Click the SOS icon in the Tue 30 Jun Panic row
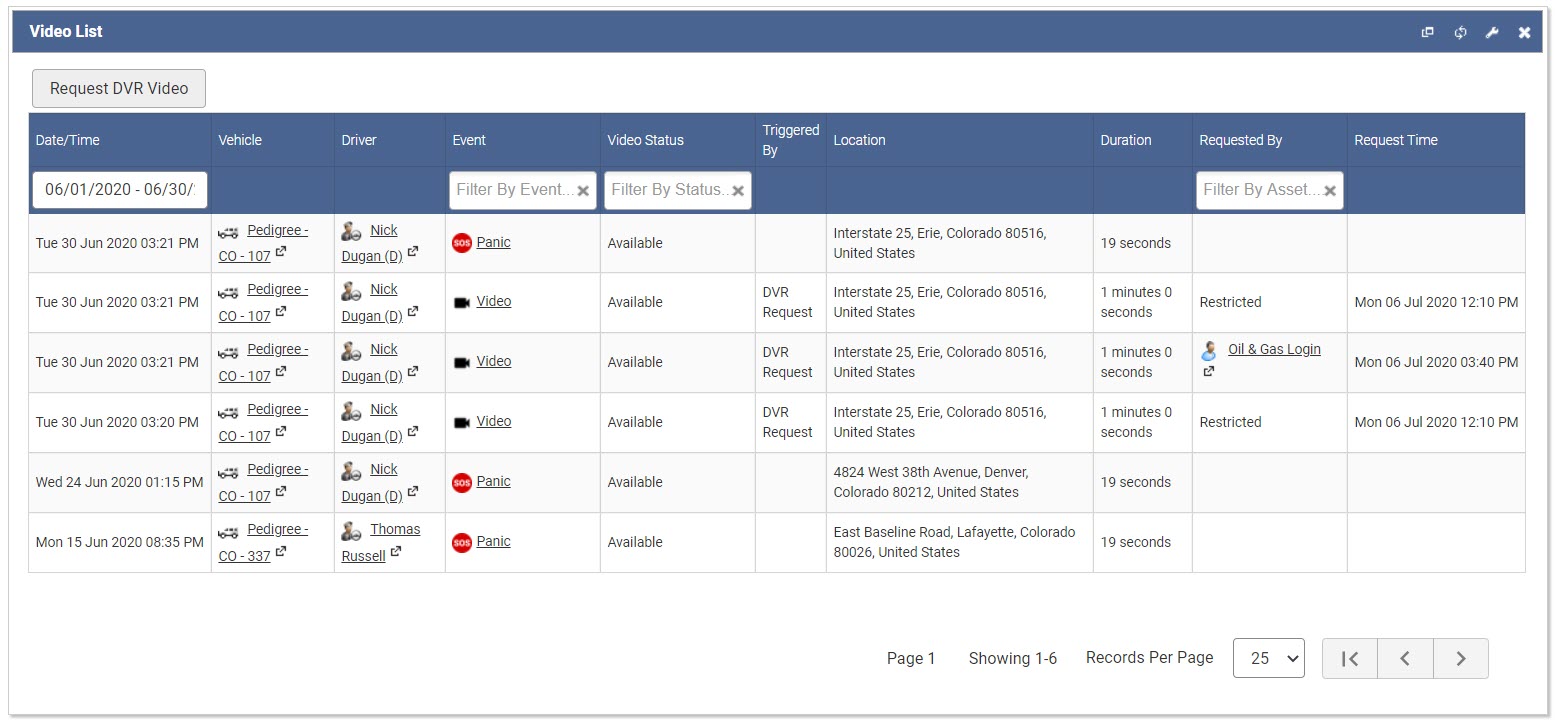1557x720 pixels. tap(461, 243)
